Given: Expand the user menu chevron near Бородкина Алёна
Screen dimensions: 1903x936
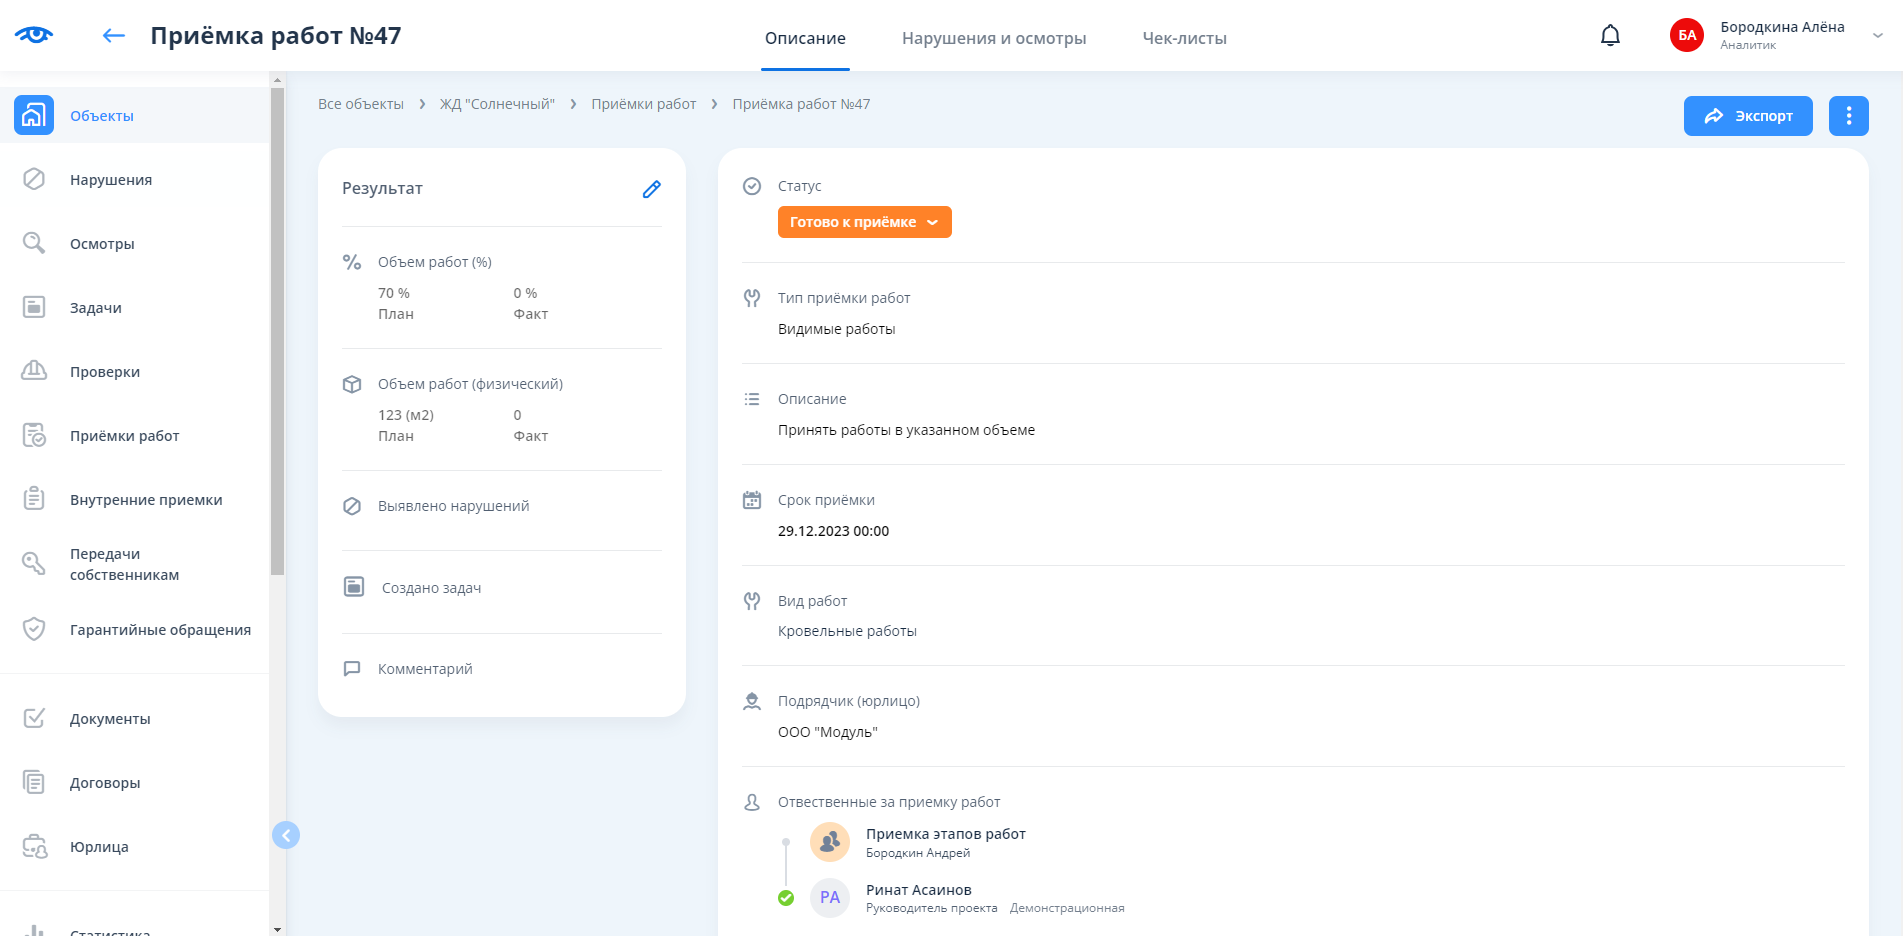Looking at the screenshot, I should (x=1877, y=35).
